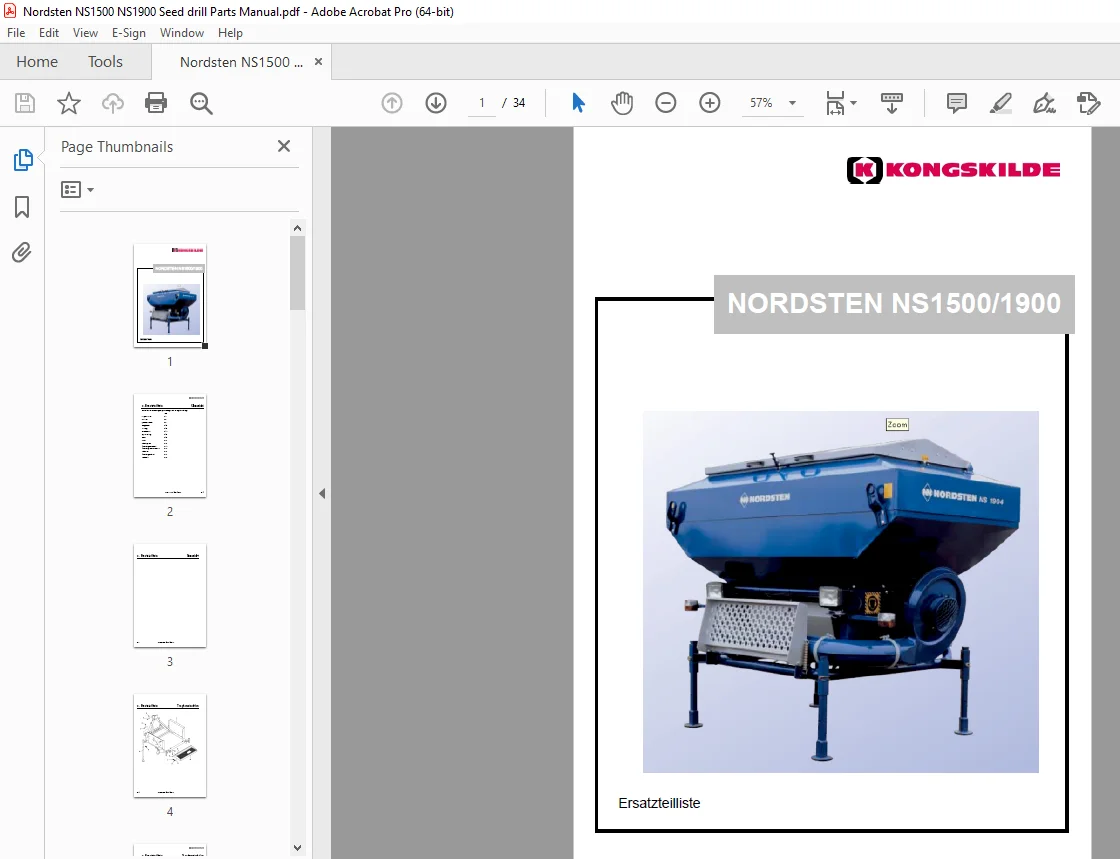This screenshot has height=859, width=1120.
Task: Close the Nordsten NS1500 document tab
Action: point(319,62)
